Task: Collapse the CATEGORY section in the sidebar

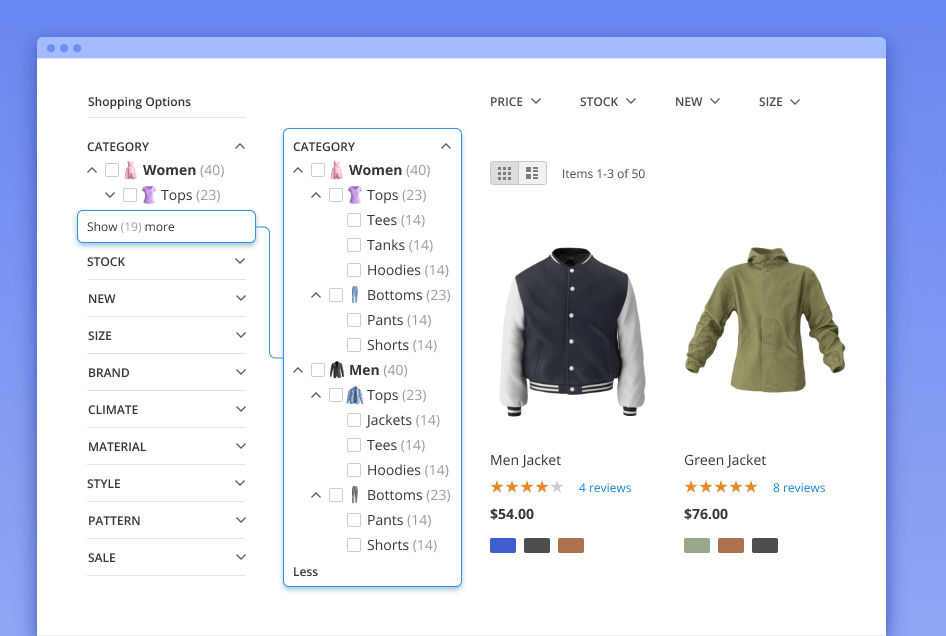Action: coord(240,146)
